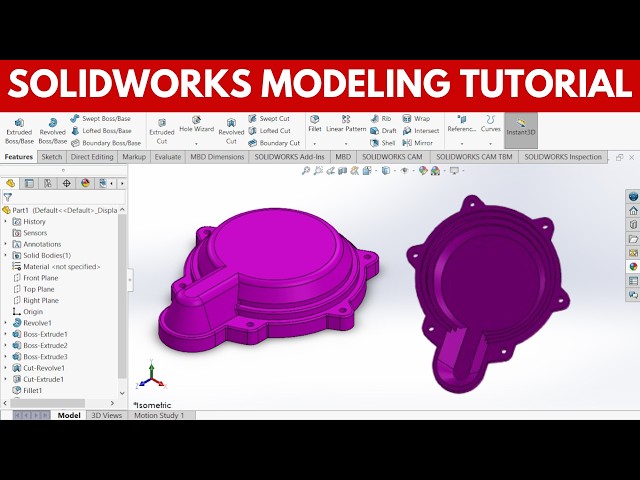Click the Revolved Boss/Base tool
Image resolution: width=640 pixels, height=480 pixels.
pos(53,131)
